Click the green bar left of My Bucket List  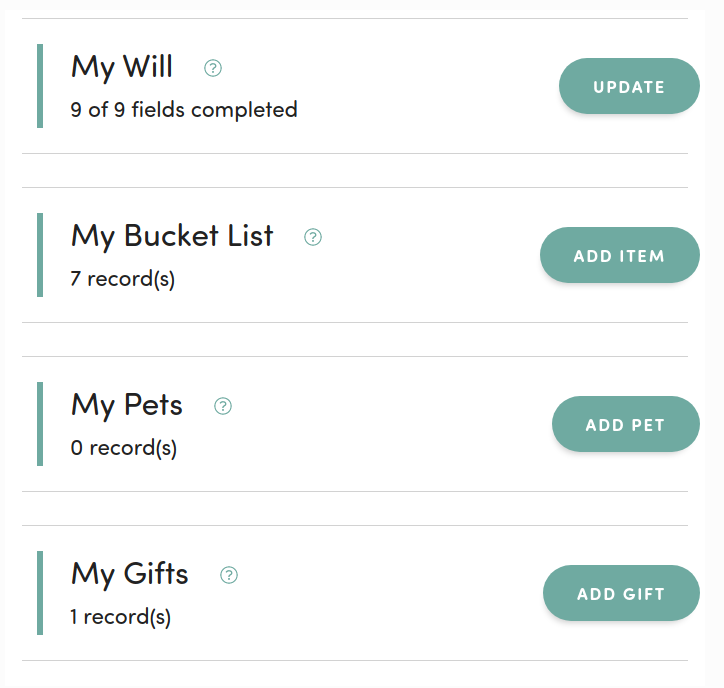coord(40,255)
